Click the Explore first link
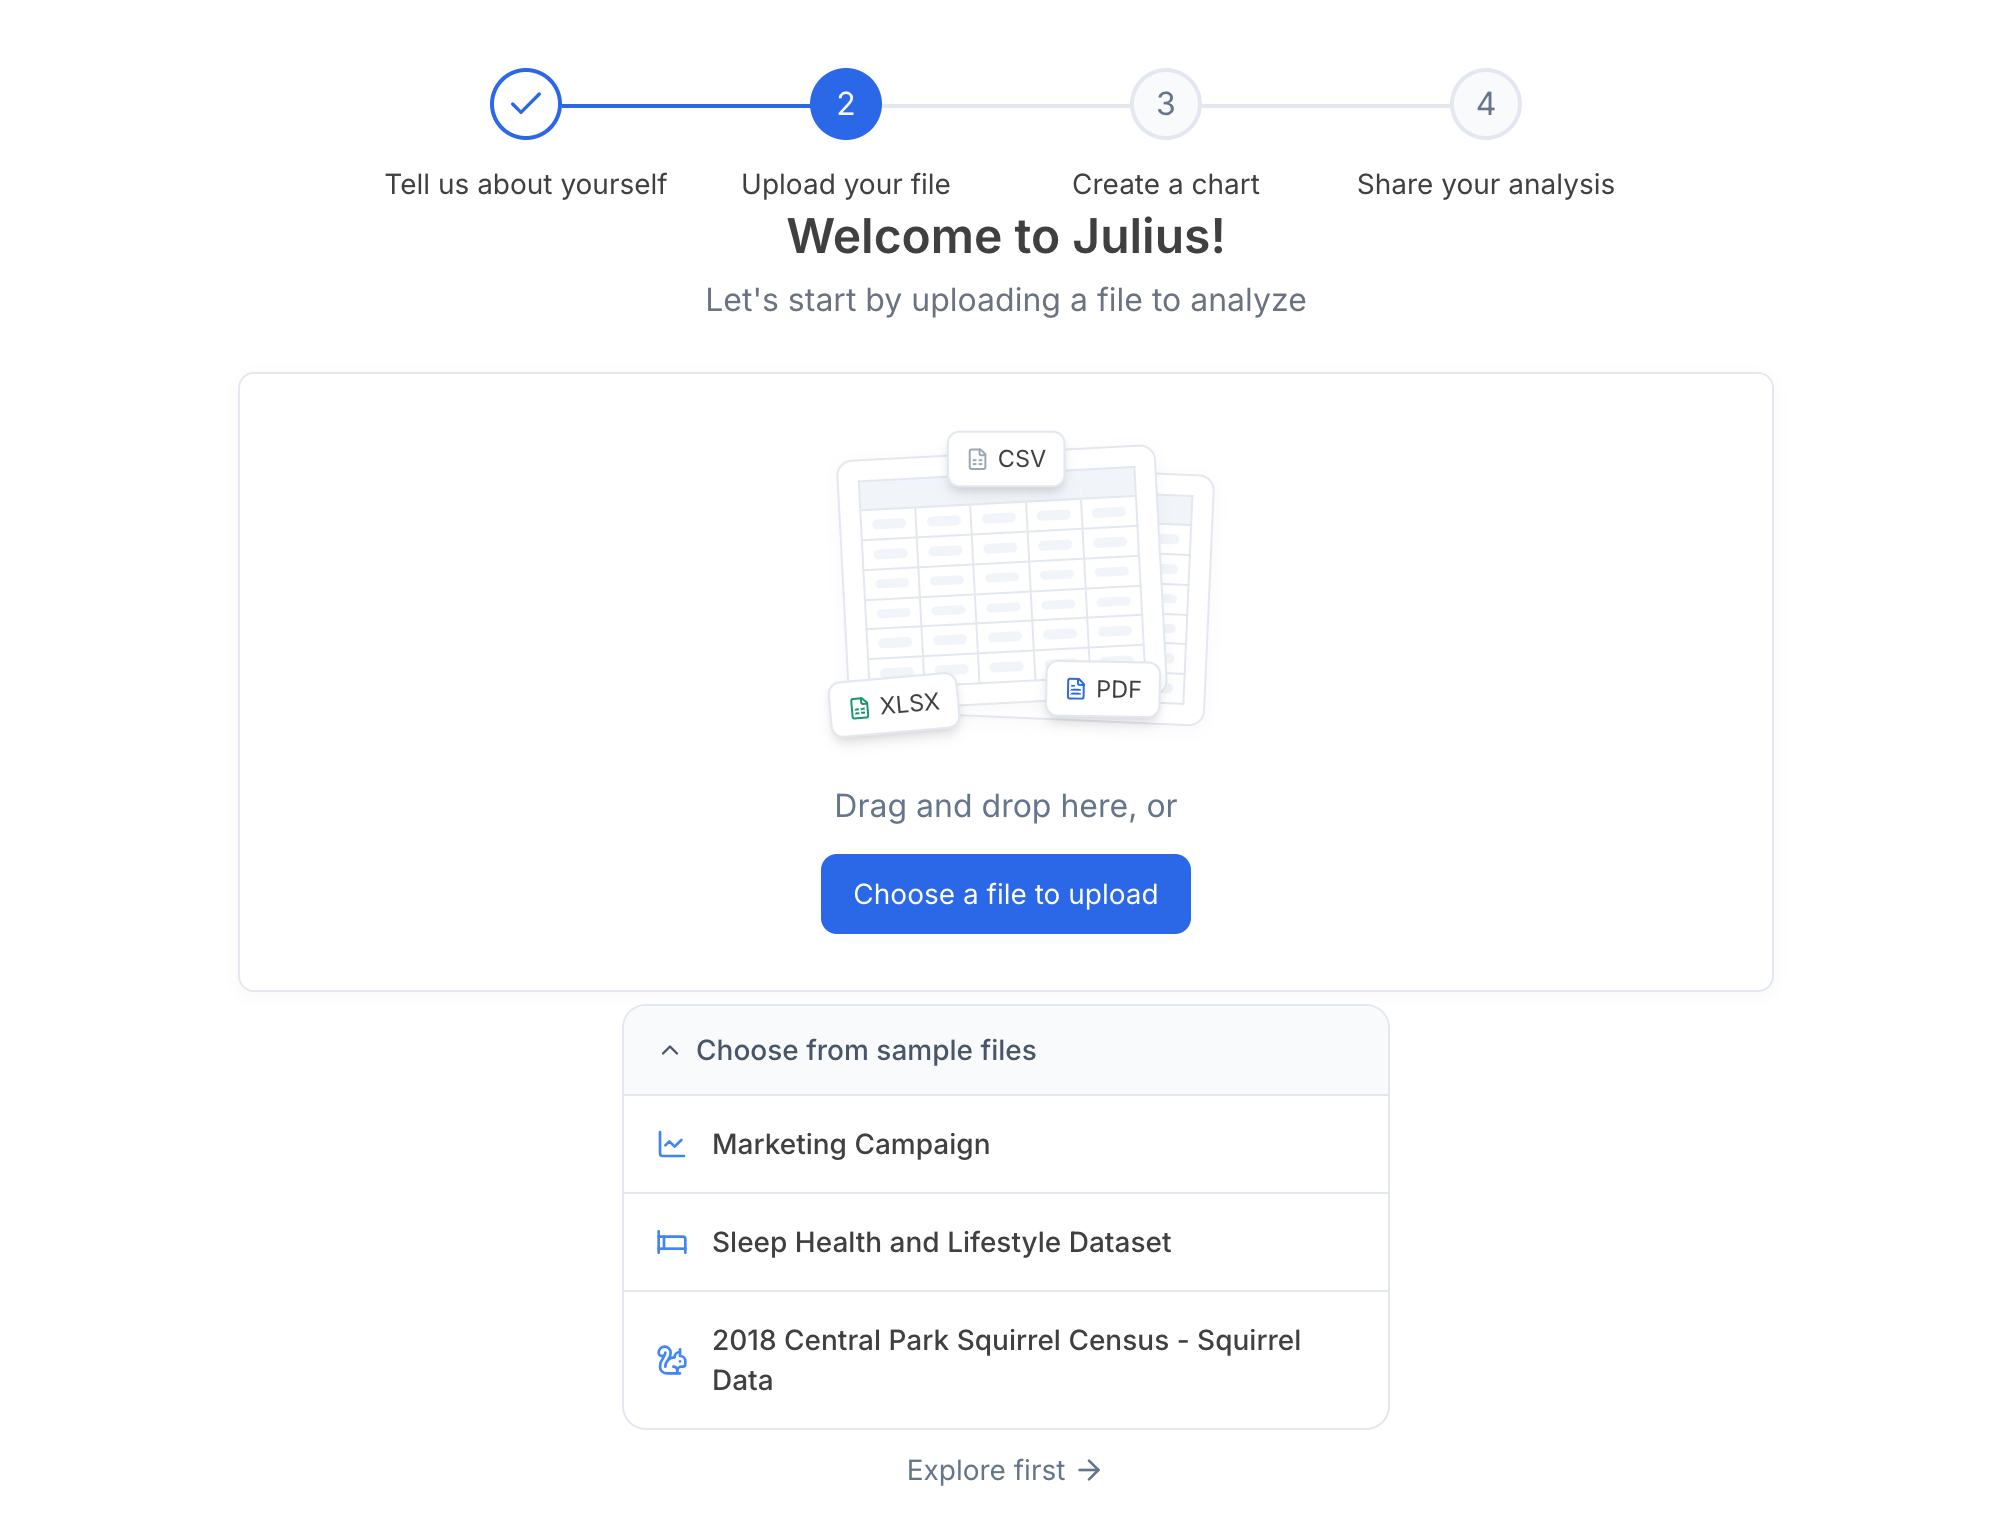 [1004, 1470]
